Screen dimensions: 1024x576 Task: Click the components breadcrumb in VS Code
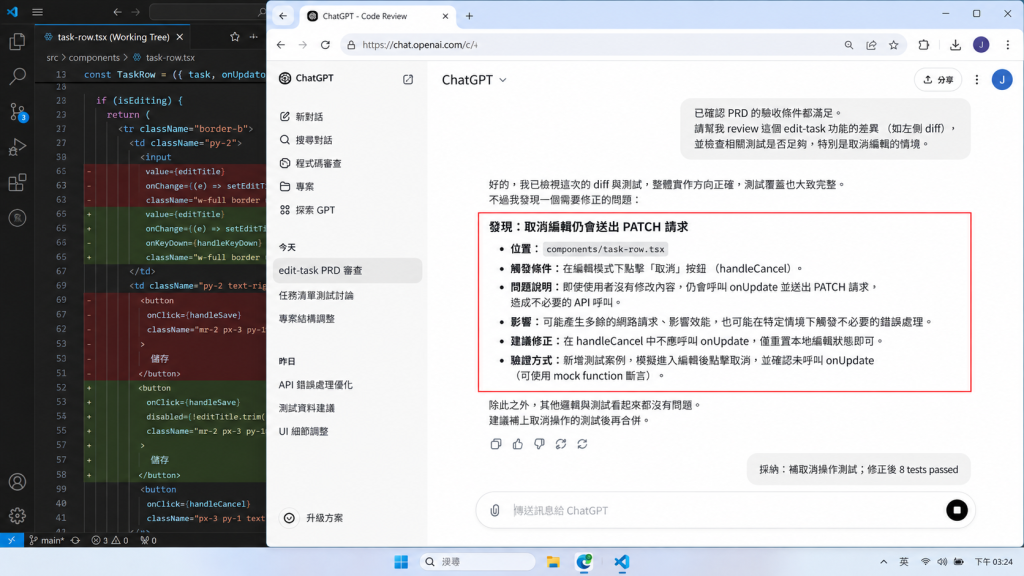click(x=94, y=57)
